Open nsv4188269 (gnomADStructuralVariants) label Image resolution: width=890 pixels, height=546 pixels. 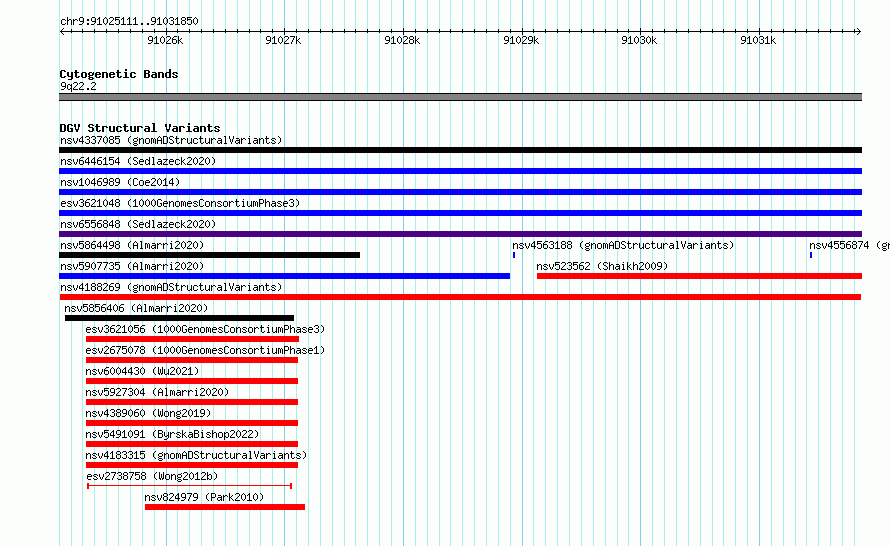[x=171, y=287]
